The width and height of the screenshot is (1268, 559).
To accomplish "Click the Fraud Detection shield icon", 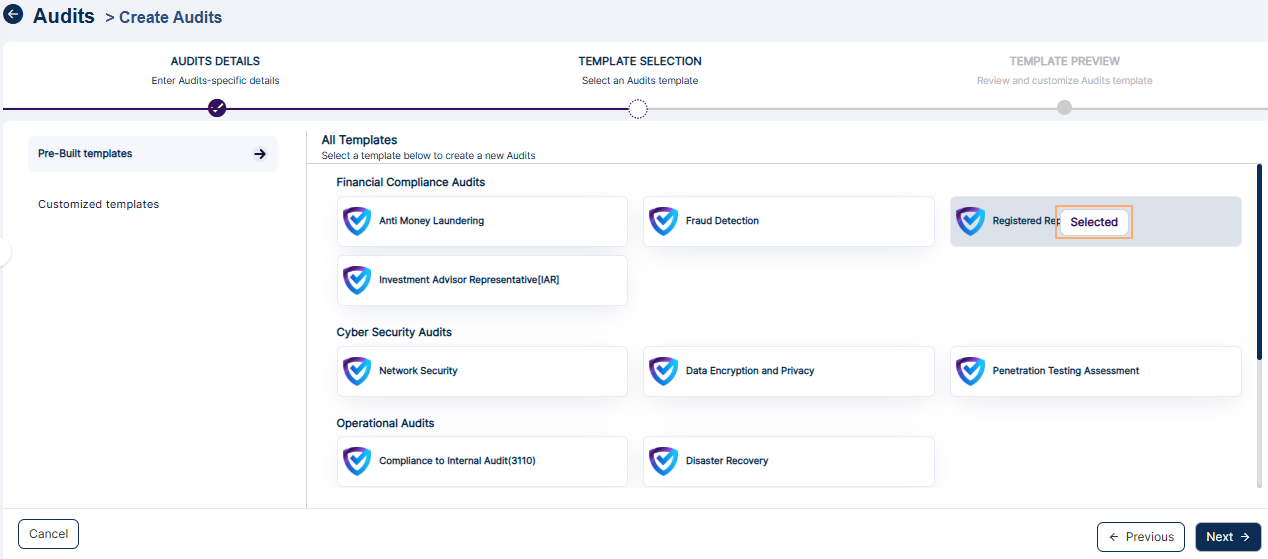I will (664, 221).
